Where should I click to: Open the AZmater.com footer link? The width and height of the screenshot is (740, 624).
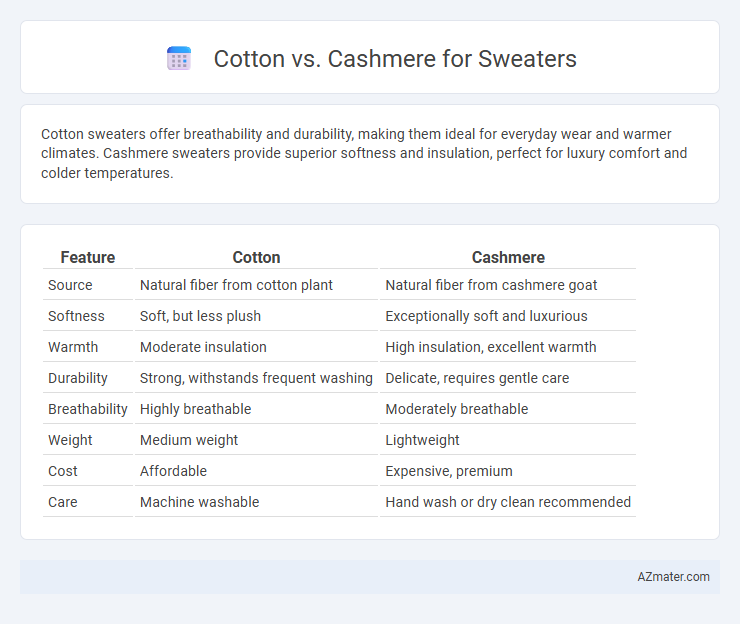[673, 577]
